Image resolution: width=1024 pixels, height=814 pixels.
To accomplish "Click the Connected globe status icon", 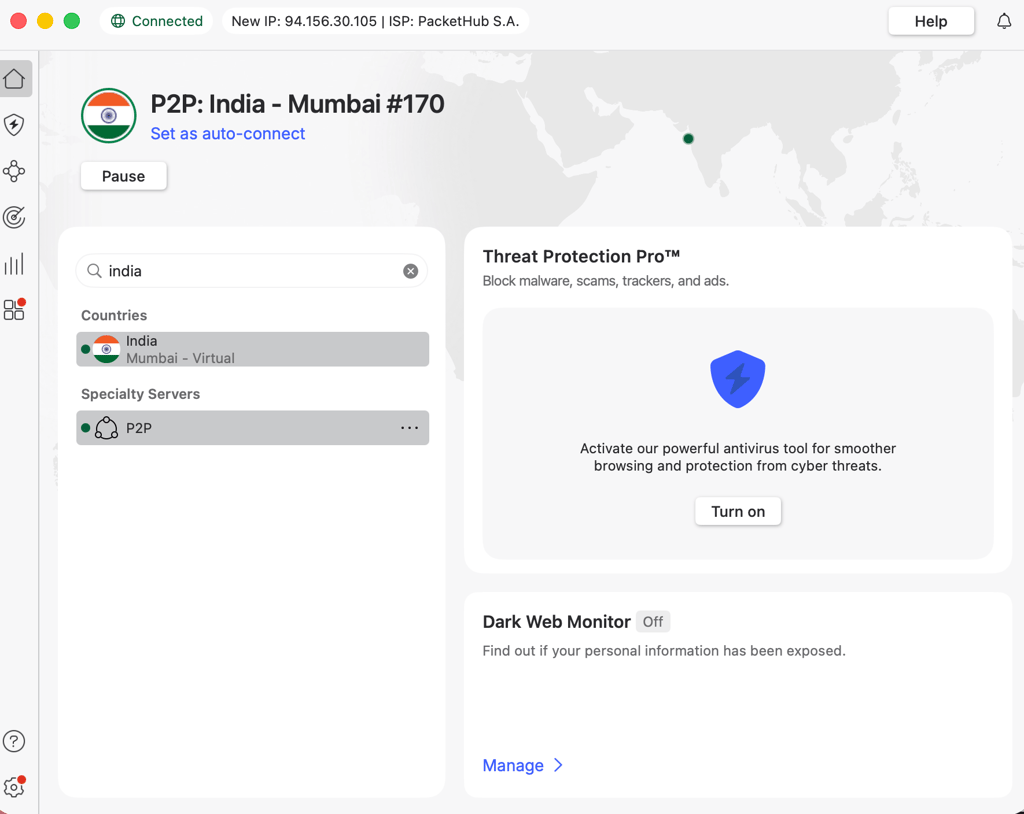I will tap(118, 22).
